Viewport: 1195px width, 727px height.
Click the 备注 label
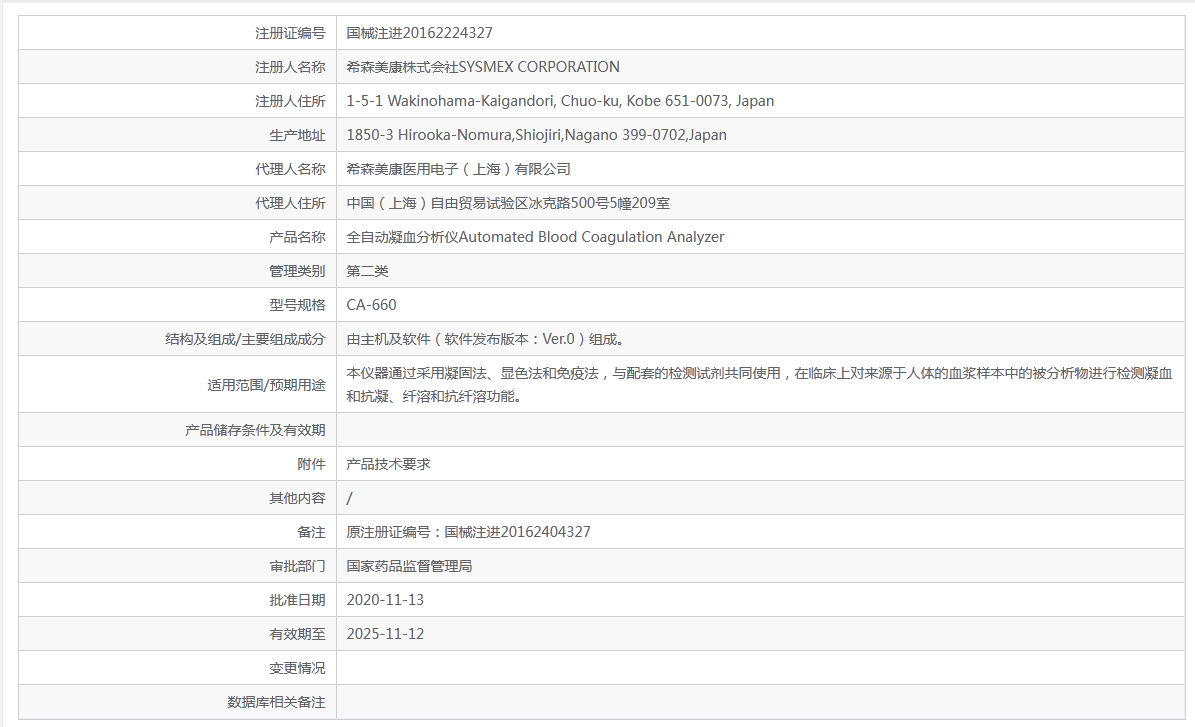pos(311,532)
